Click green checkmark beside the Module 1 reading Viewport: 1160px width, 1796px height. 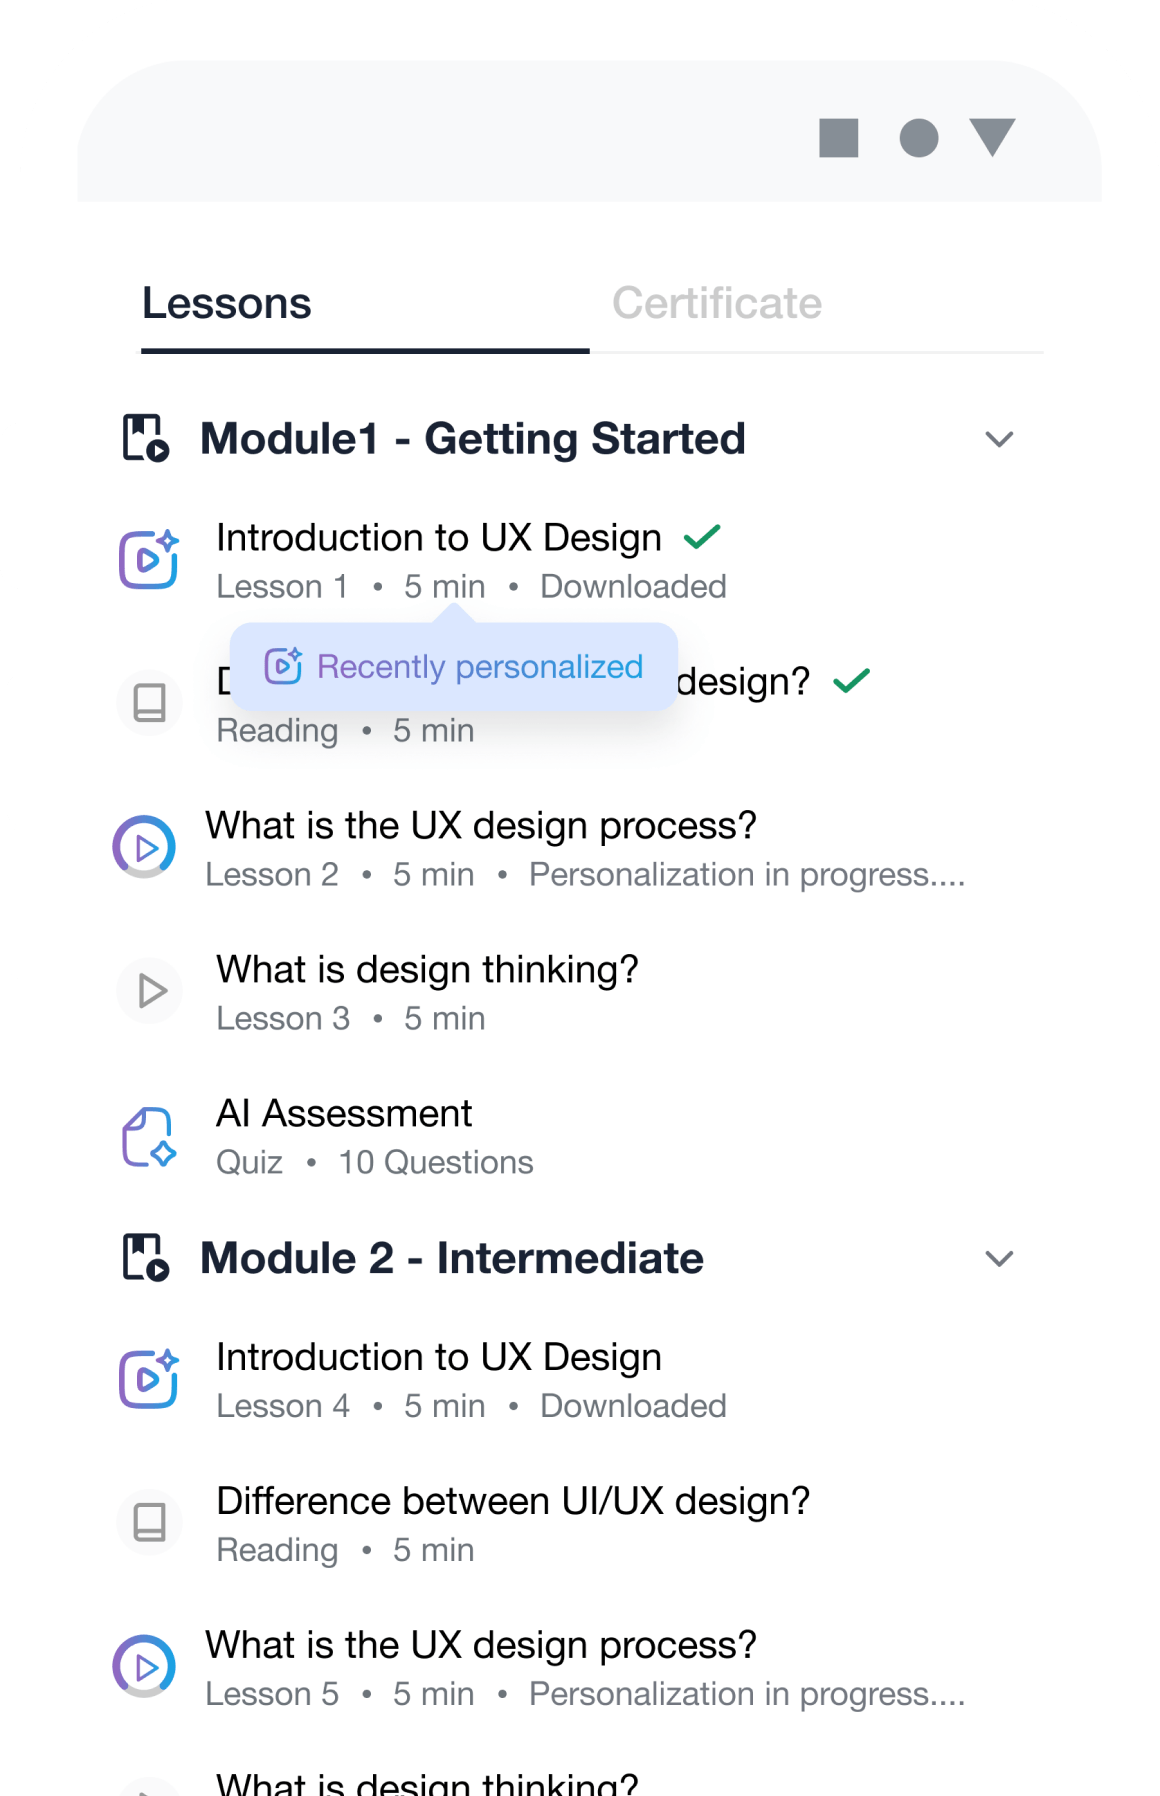coord(851,681)
